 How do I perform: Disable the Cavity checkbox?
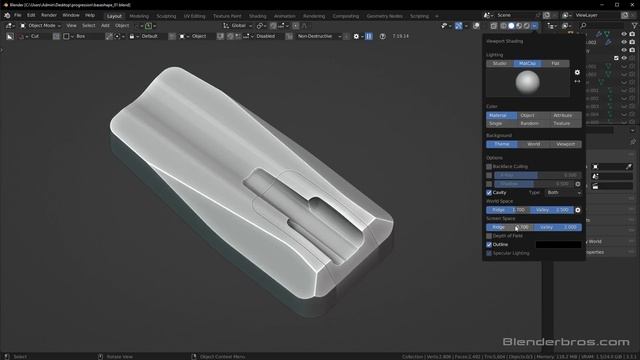tap(489, 193)
